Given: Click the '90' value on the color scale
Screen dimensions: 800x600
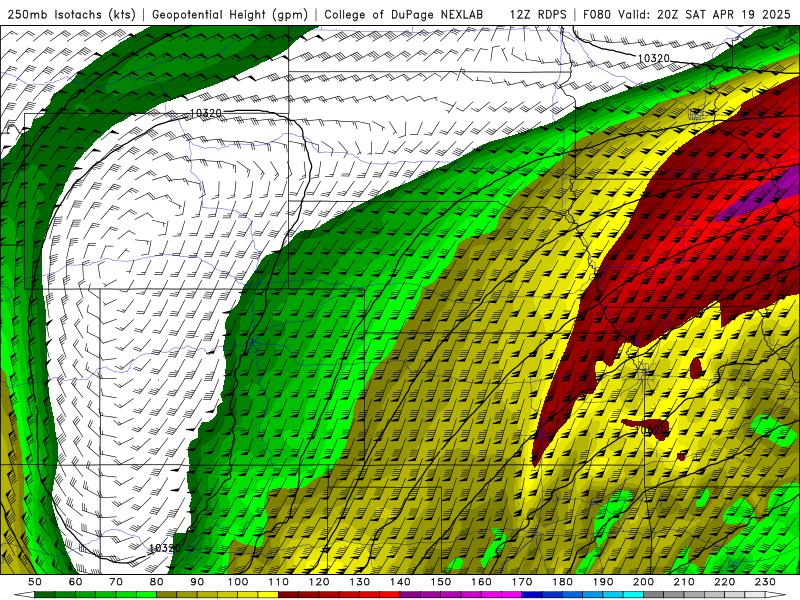Looking at the screenshot, I should click(x=197, y=582).
